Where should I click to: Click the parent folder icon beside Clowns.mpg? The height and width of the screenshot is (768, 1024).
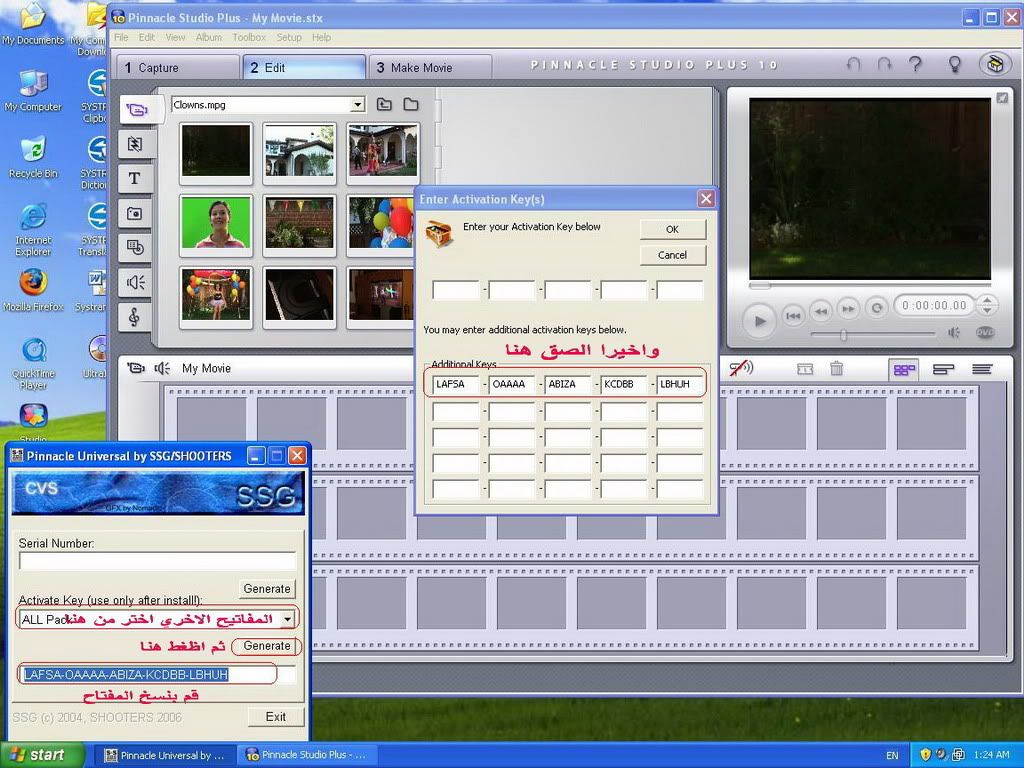click(x=384, y=104)
